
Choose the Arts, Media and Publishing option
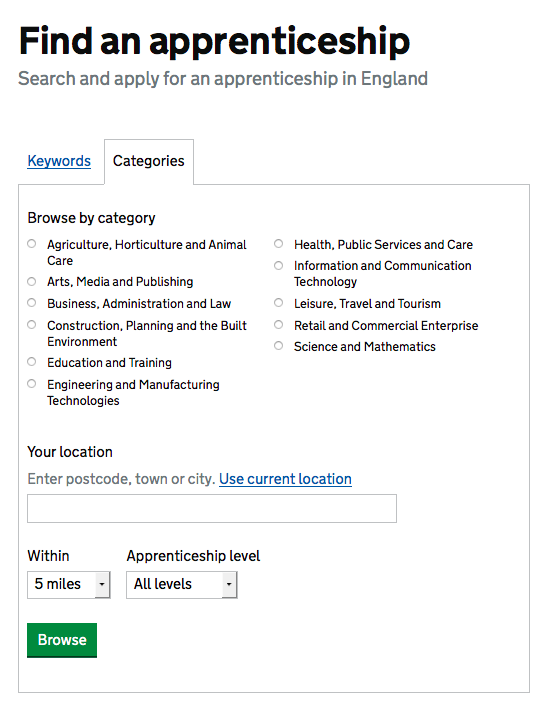(31, 281)
